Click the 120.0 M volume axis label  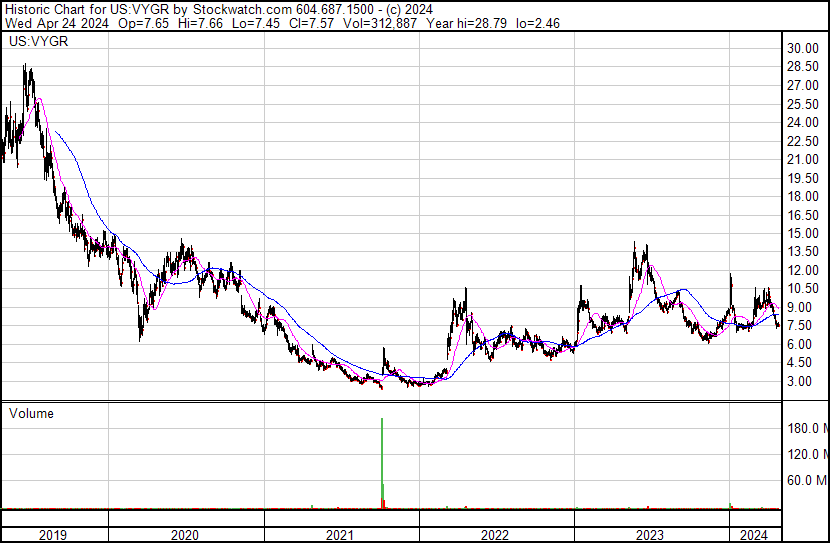(808, 454)
